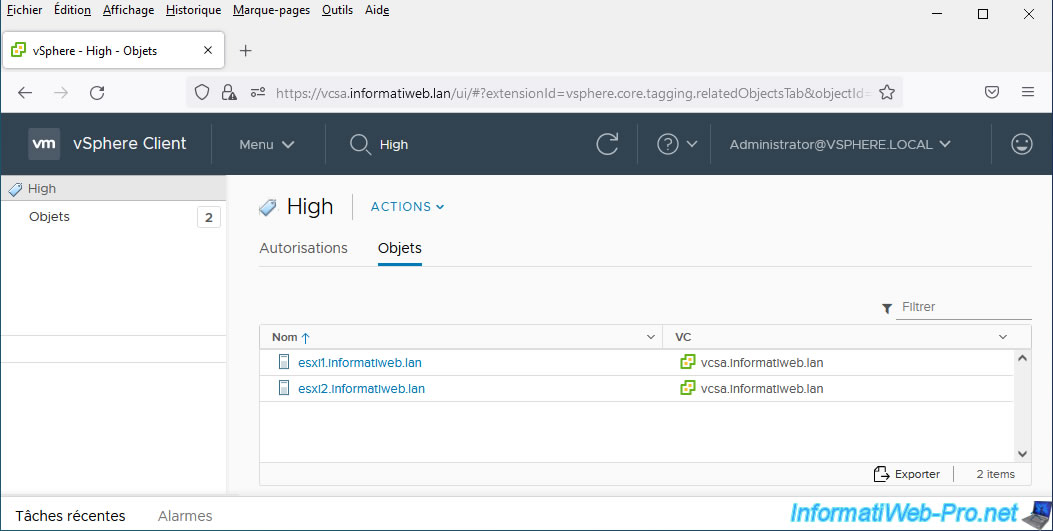Refresh the vSphere Client view
The height and width of the screenshot is (531, 1053).
pos(607,144)
